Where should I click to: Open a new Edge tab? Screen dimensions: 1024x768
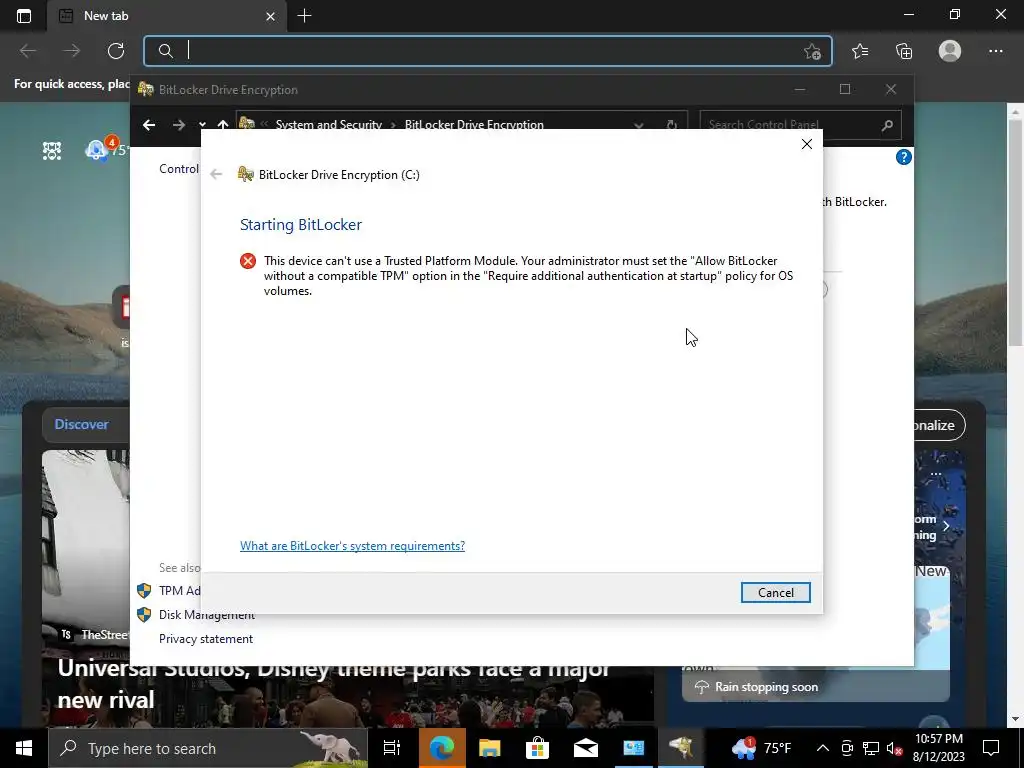pyautogui.click(x=304, y=16)
